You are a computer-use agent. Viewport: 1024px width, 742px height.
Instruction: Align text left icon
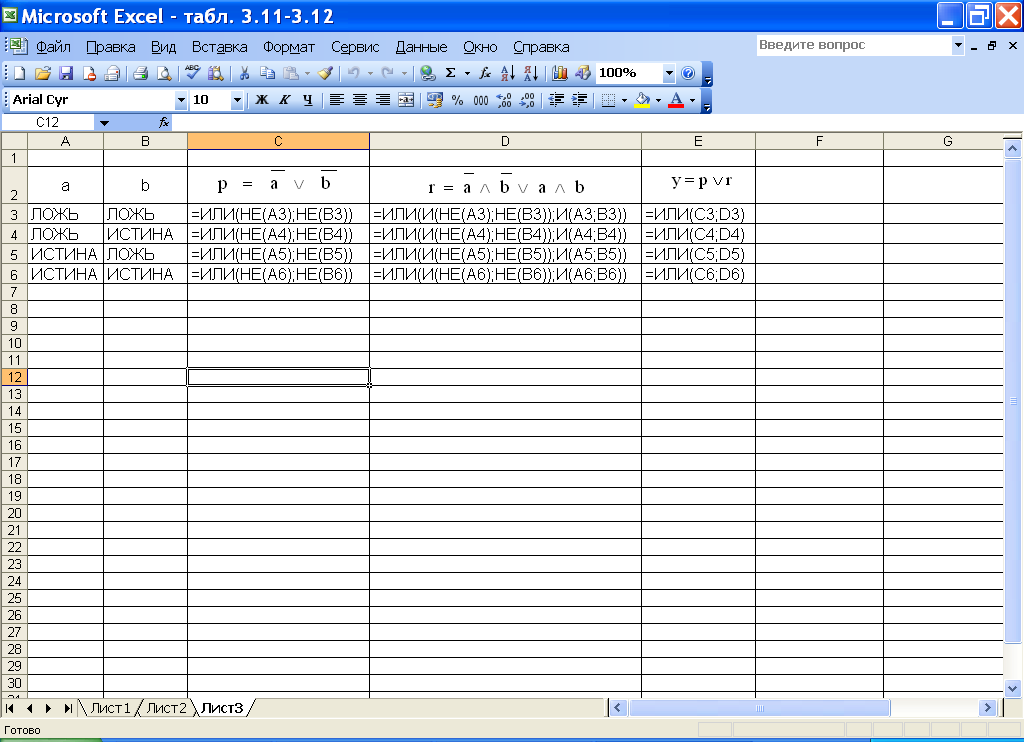coord(336,100)
